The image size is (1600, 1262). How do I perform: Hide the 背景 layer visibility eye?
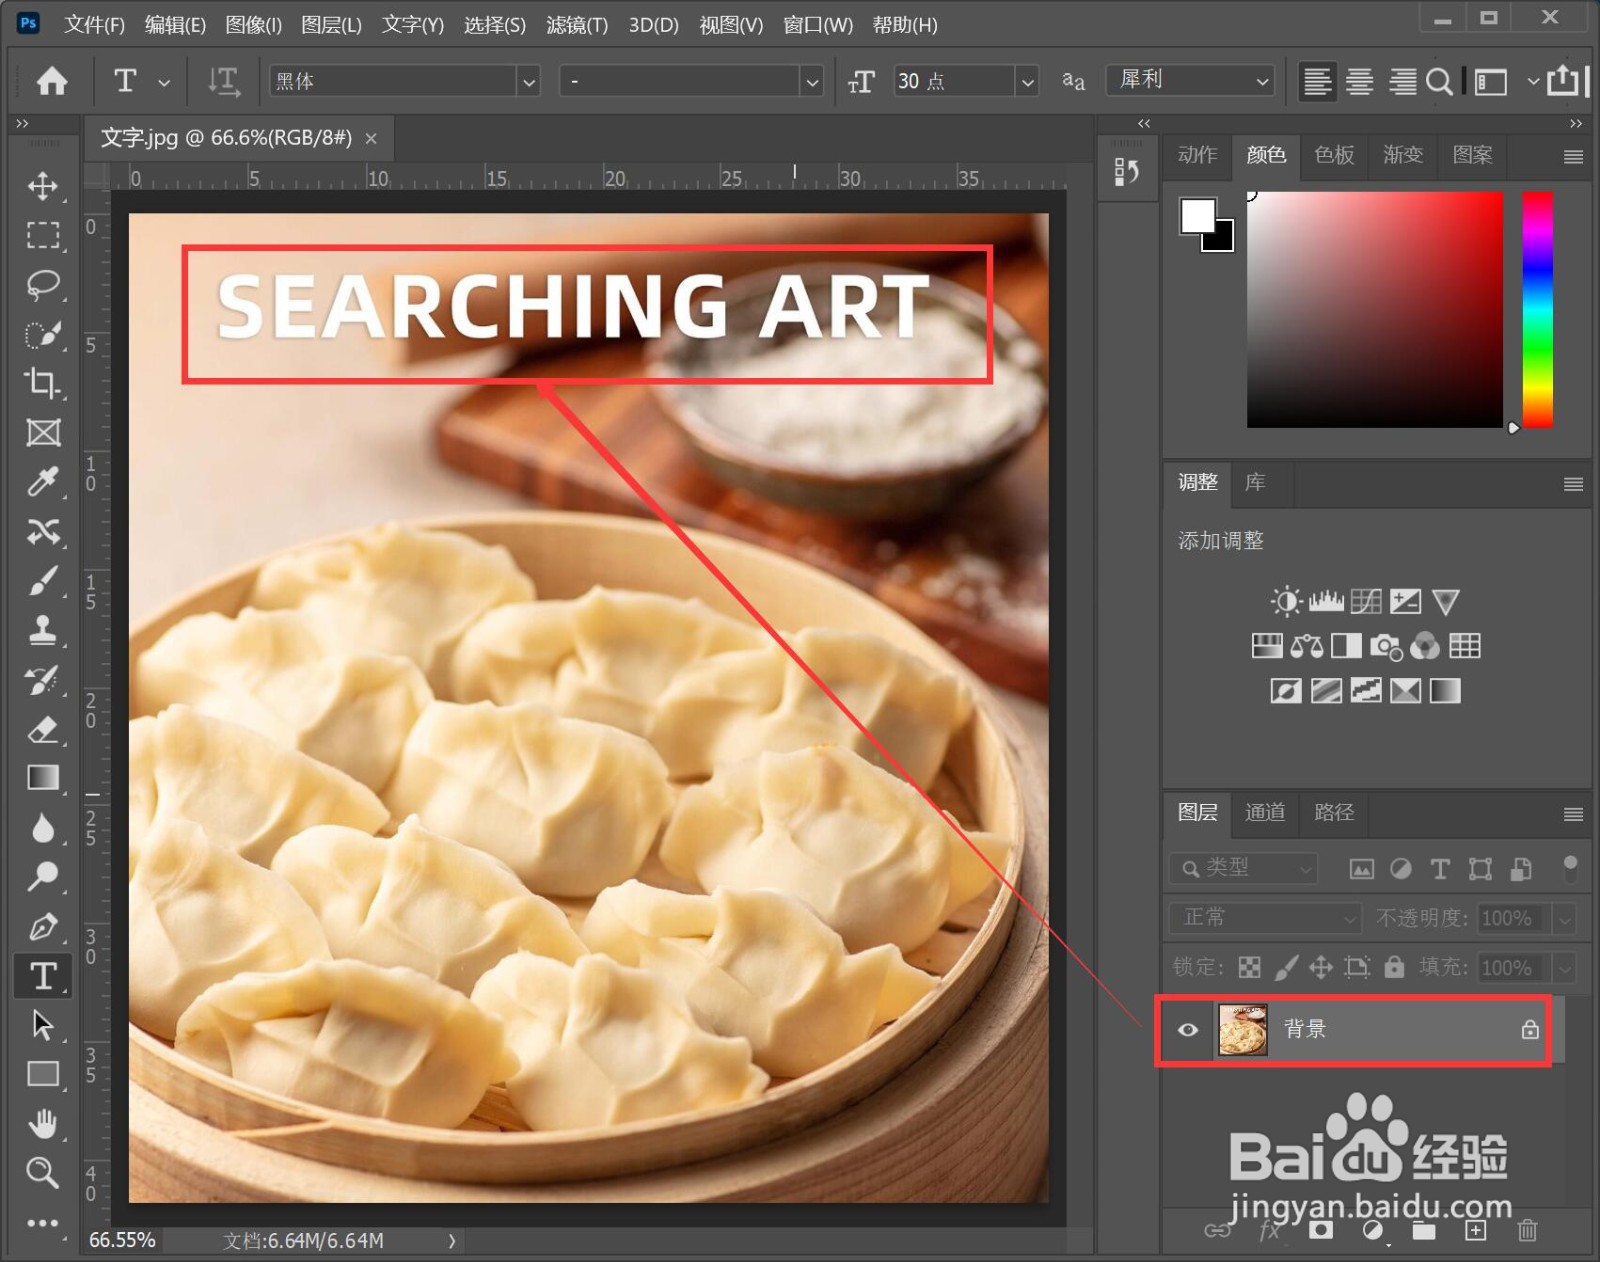click(1188, 1030)
